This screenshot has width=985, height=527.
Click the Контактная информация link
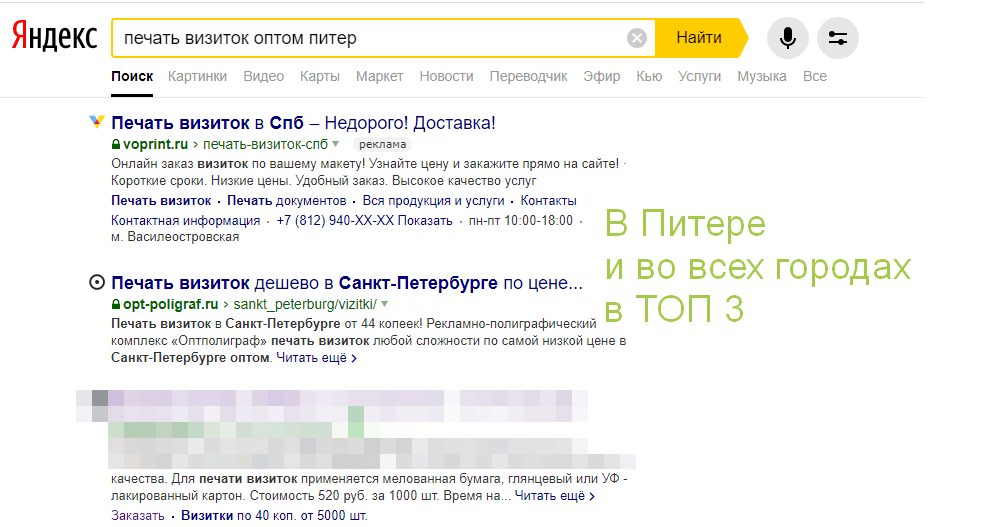coord(185,220)
